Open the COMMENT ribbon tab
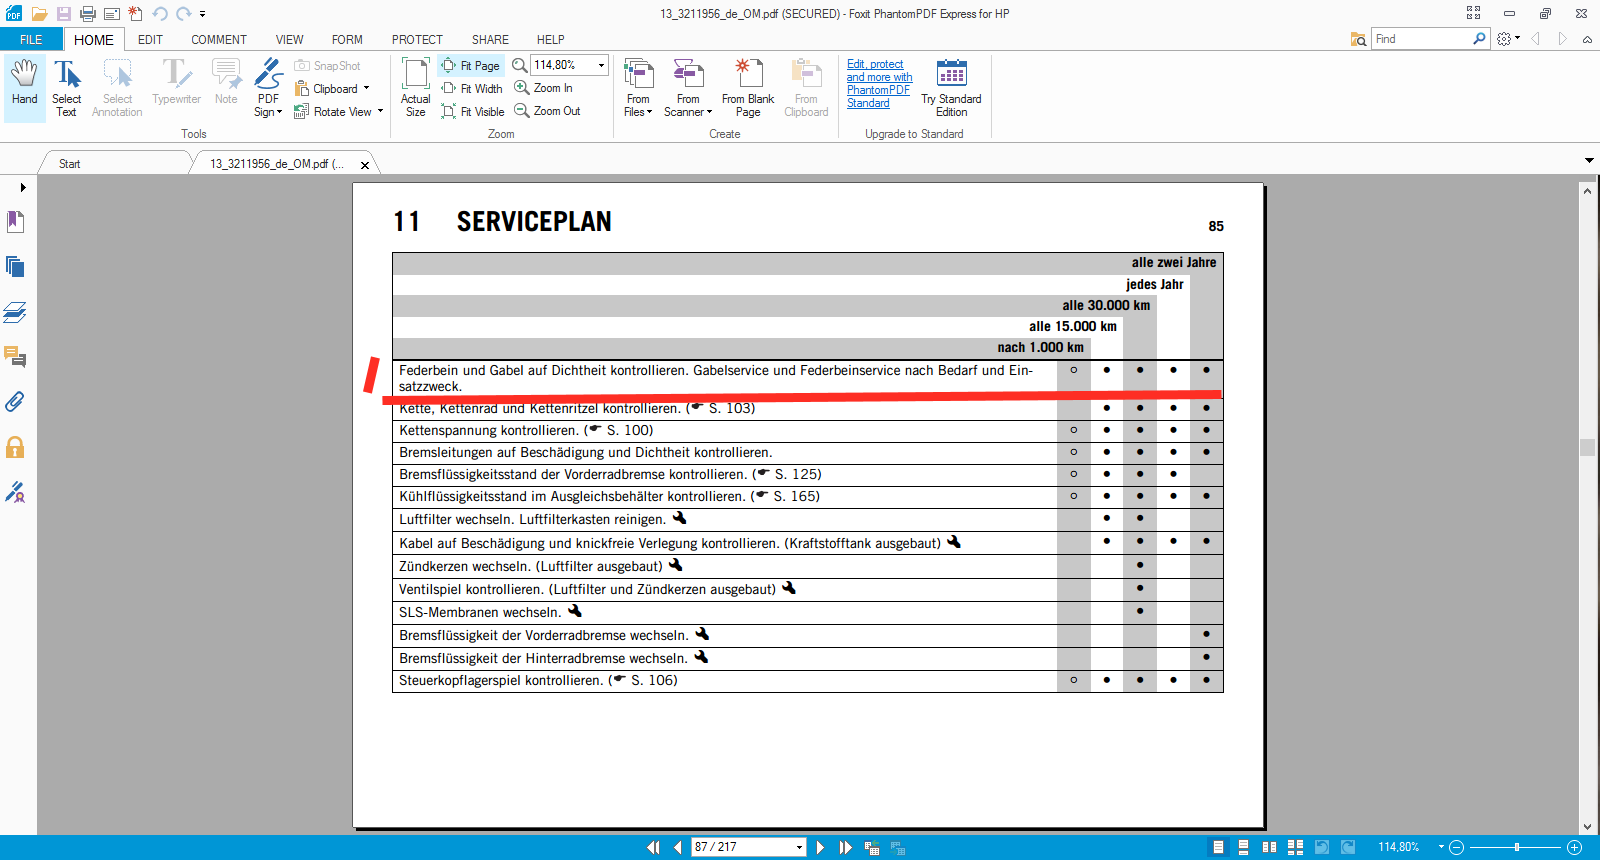Viewport: 1600px width, 860px height. pyautogui.click(x=218, y=40)
